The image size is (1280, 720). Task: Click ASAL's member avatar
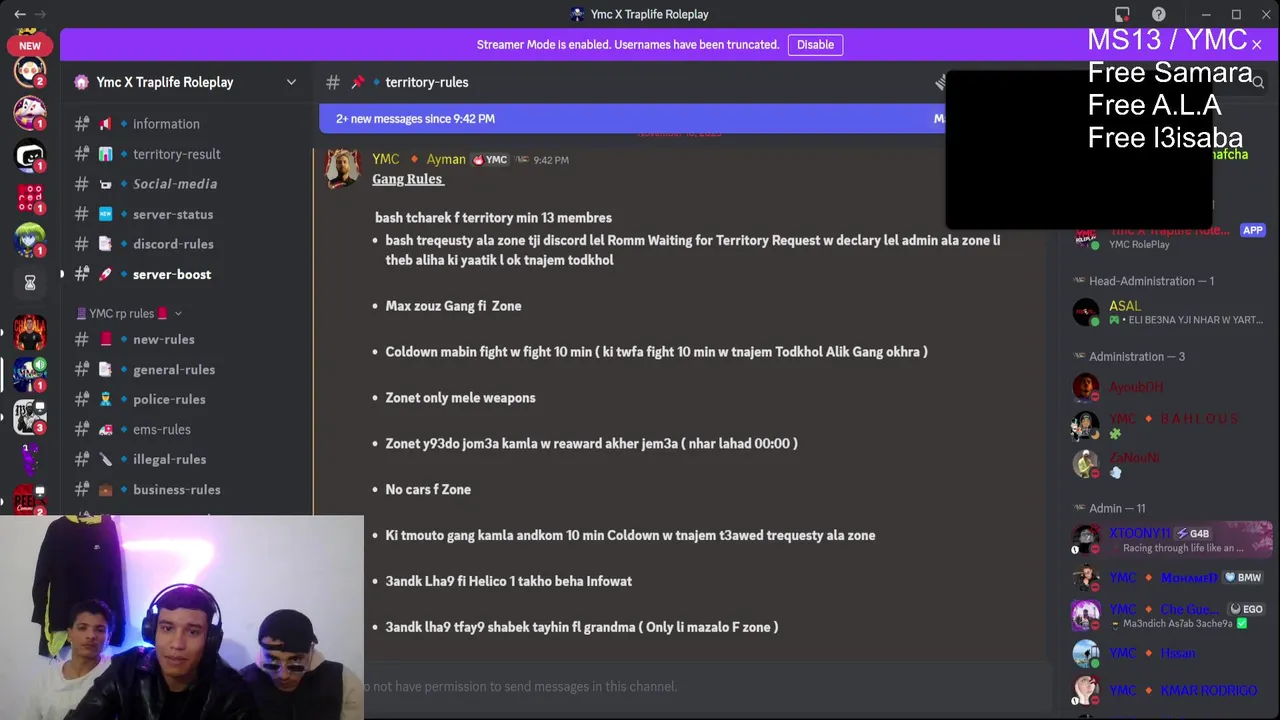tap(1086, 312)
